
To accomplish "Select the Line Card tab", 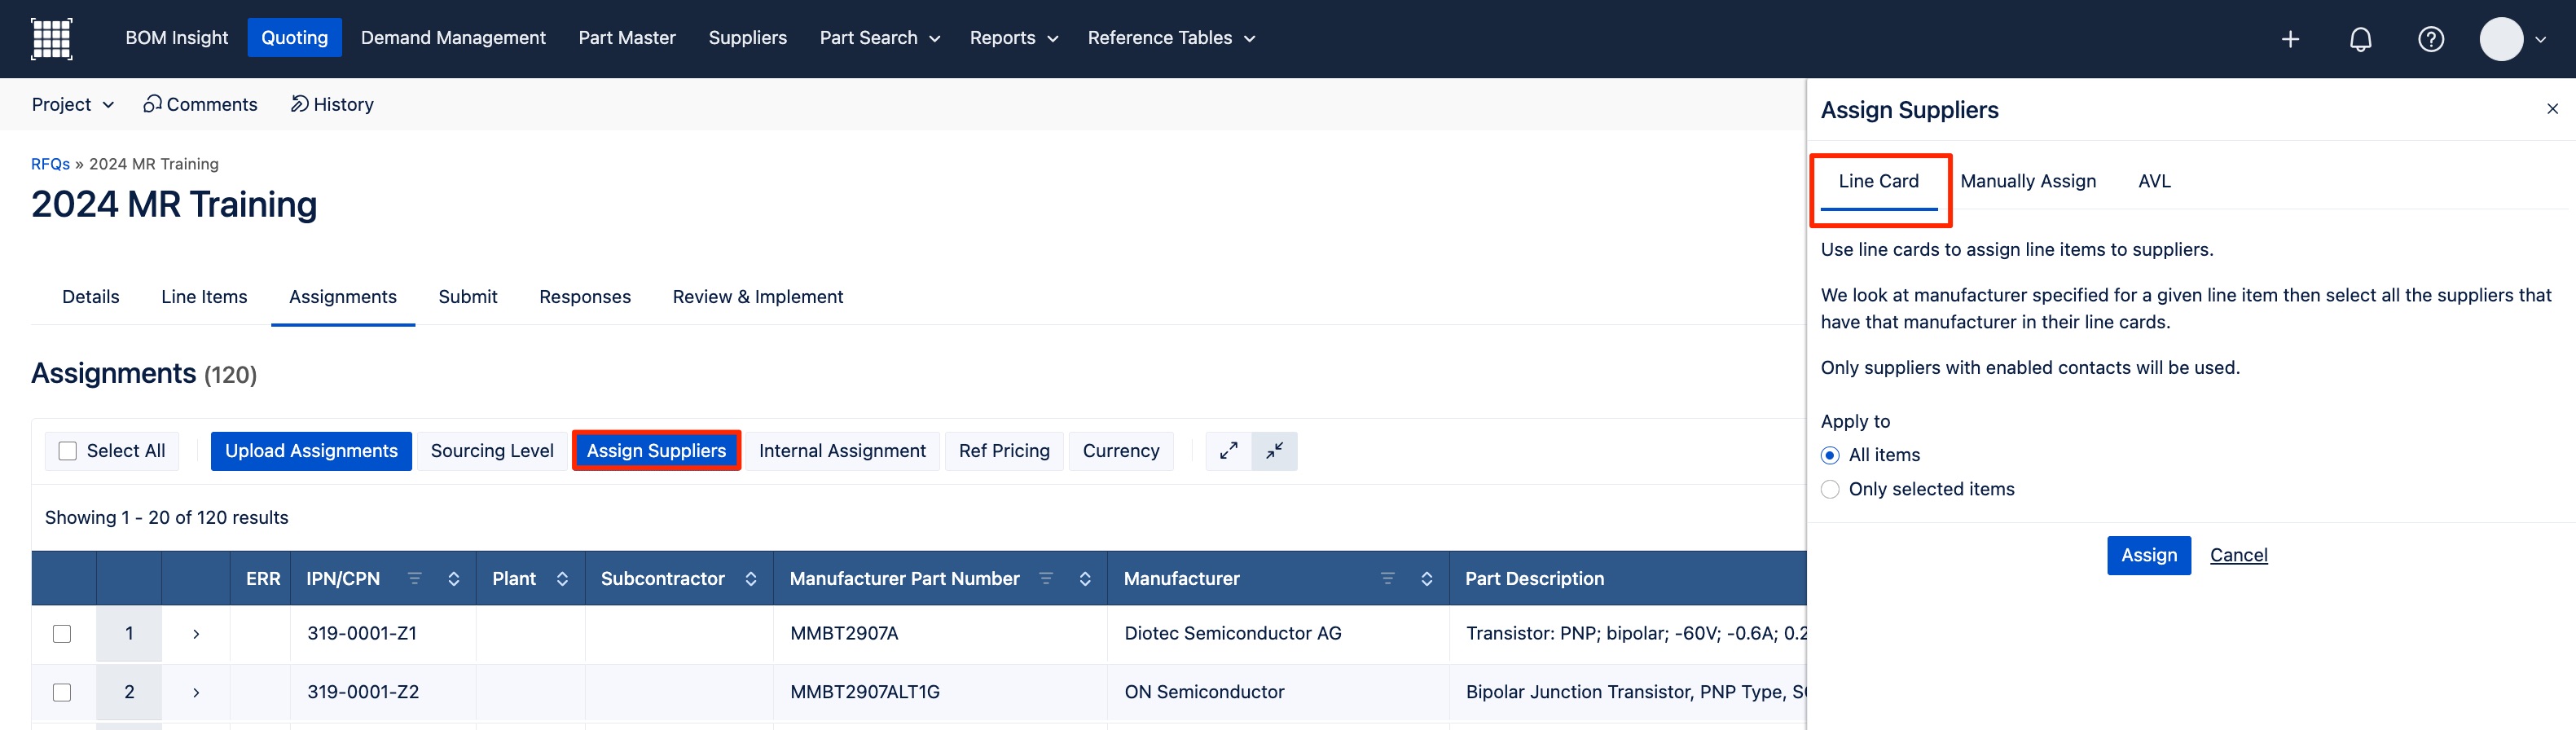I will pyautogui.click(x=1879, y=182).
